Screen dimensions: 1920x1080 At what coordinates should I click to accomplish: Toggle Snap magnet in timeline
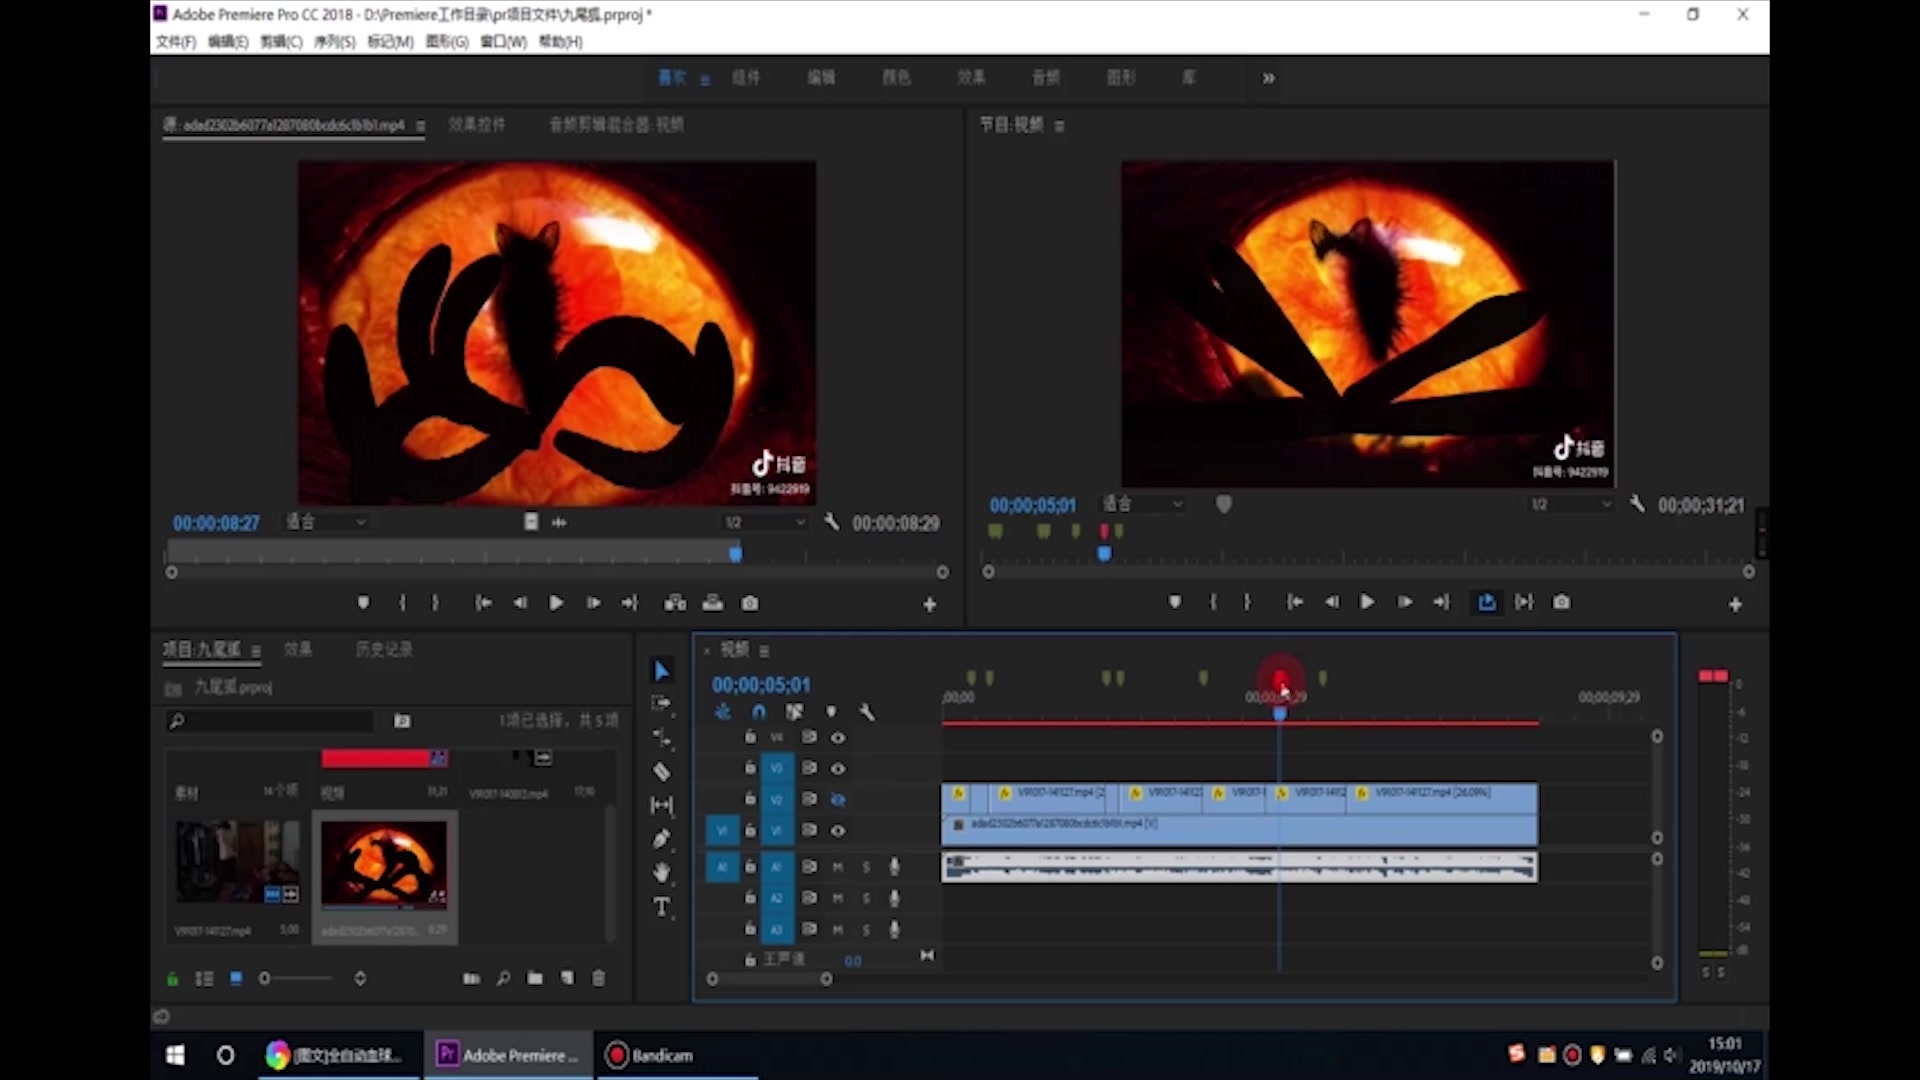pyautogui.click(x=759, y=712)
